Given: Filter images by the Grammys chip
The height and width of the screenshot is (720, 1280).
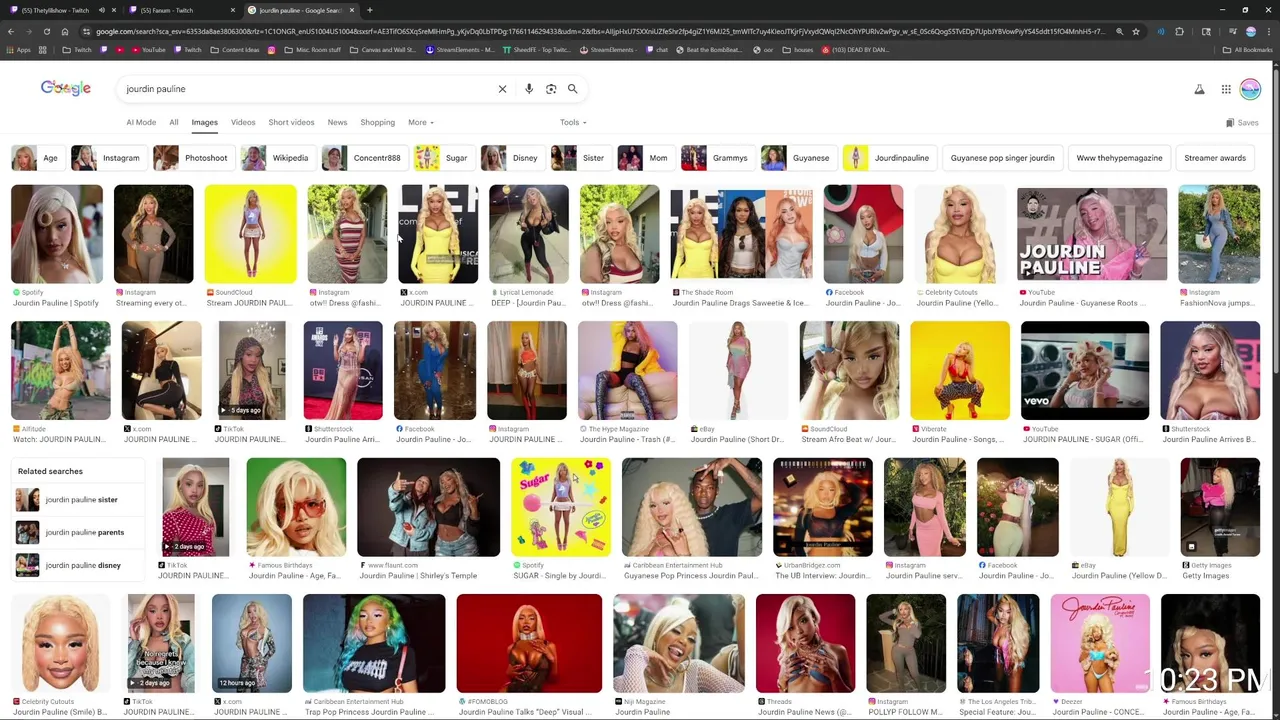Looking at the screenshot, I should click(x=717, y=158).
